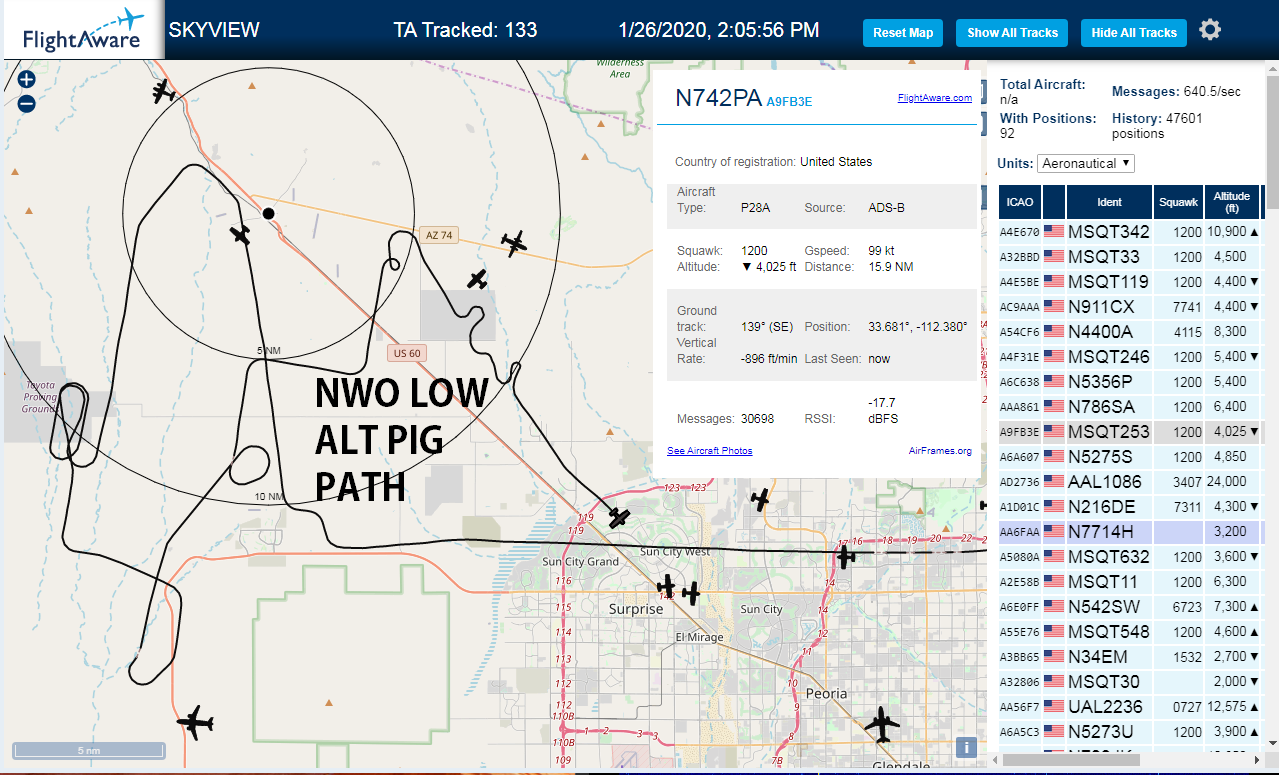
Task: Select the MSQT30 row
Action: pyautogui.click(x=1130, y=682)
